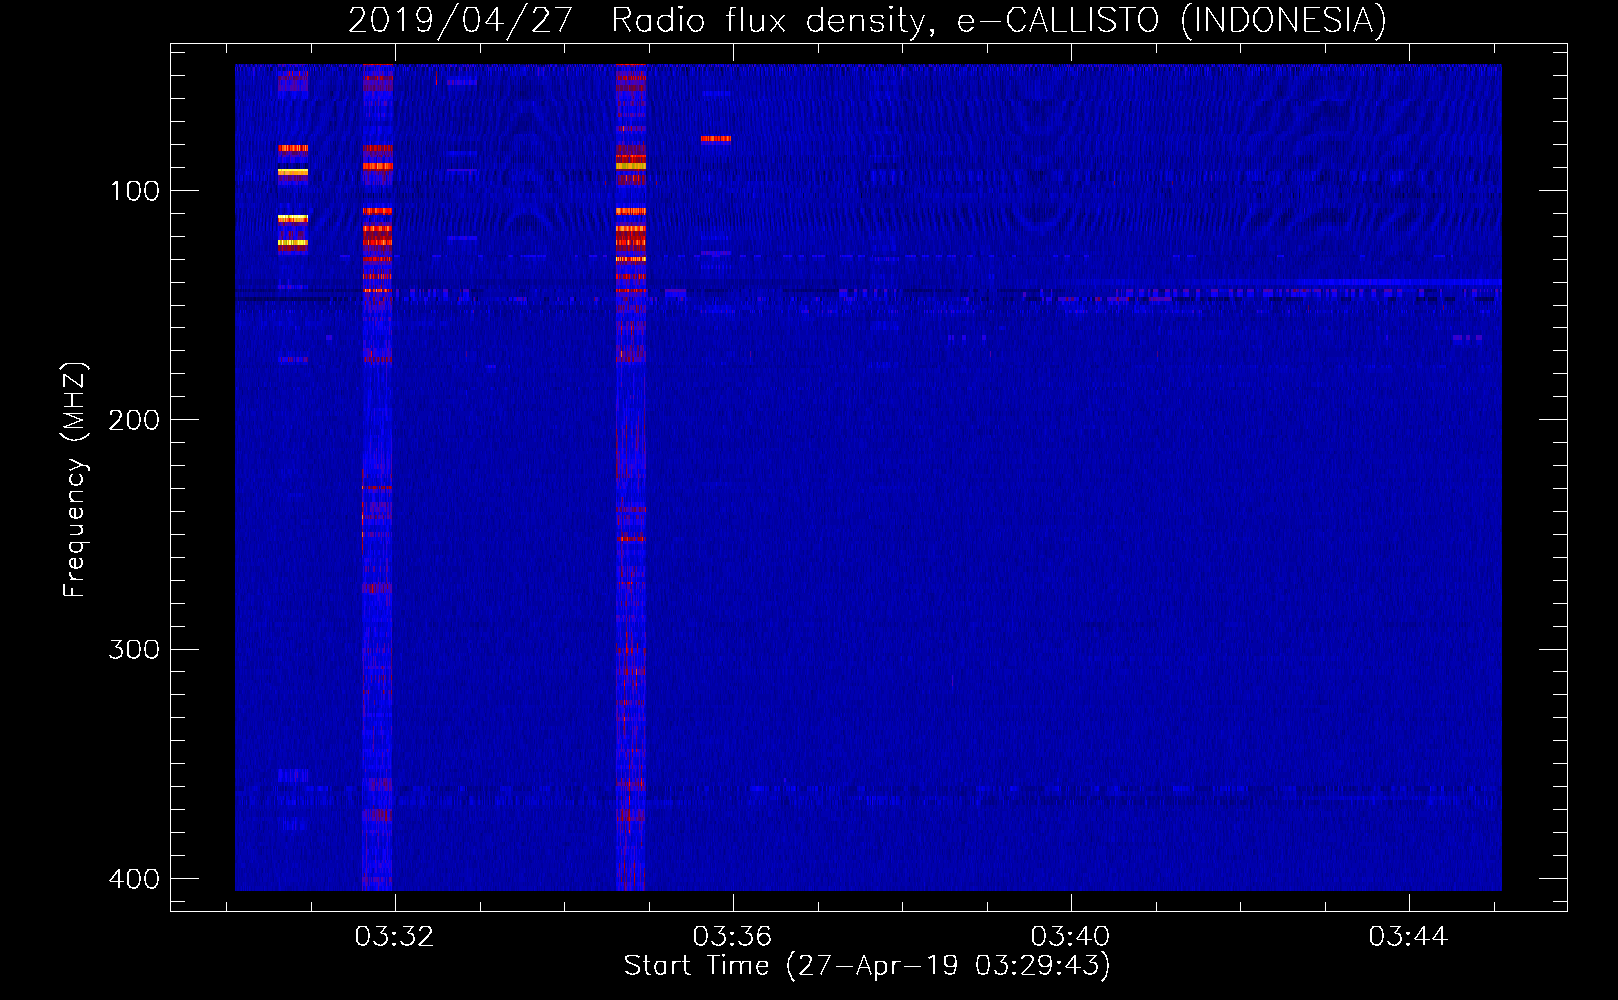
Task: Click the 03:32 time tick label
Action: (394, 937)
